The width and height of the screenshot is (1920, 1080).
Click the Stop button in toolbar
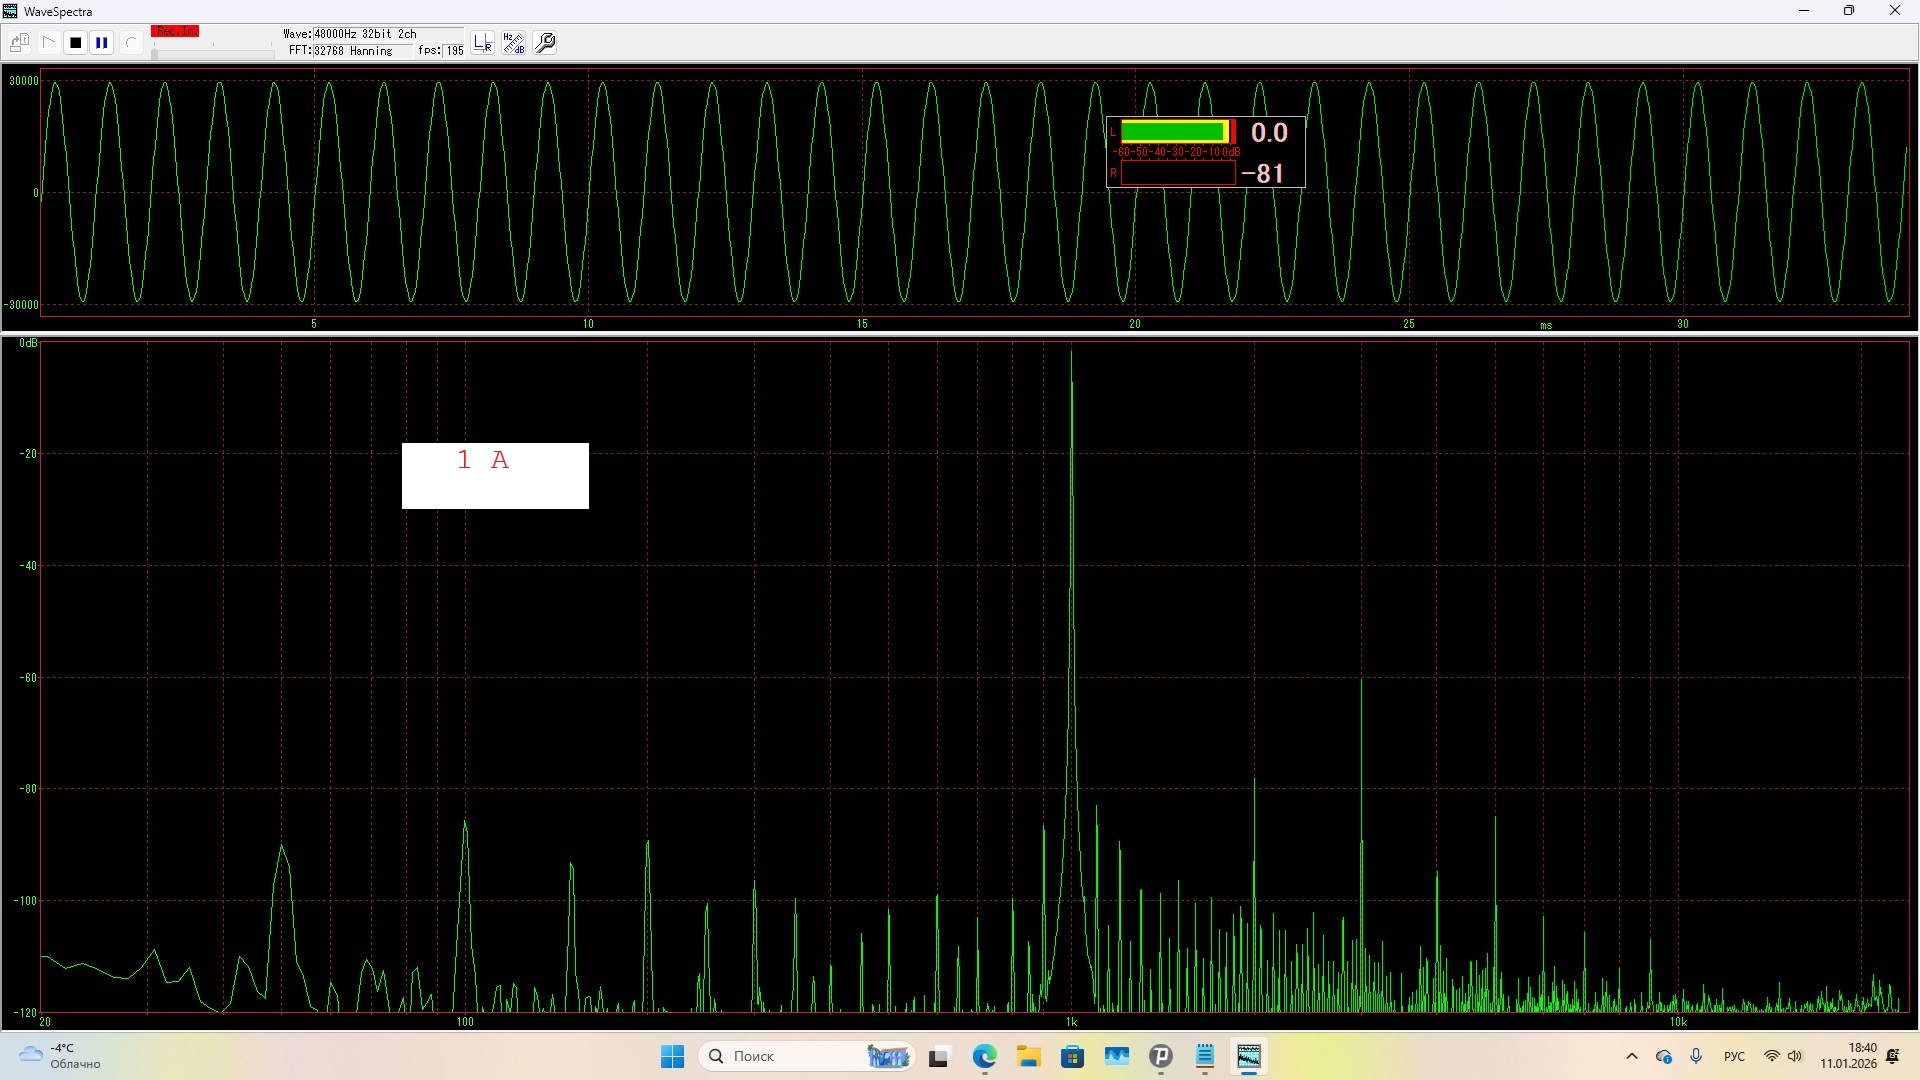coord(75,43)
